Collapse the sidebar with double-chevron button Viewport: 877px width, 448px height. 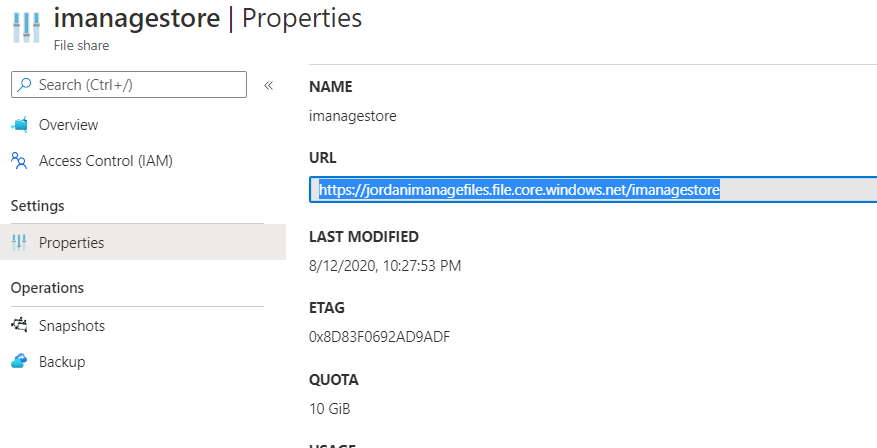point(268,85)
